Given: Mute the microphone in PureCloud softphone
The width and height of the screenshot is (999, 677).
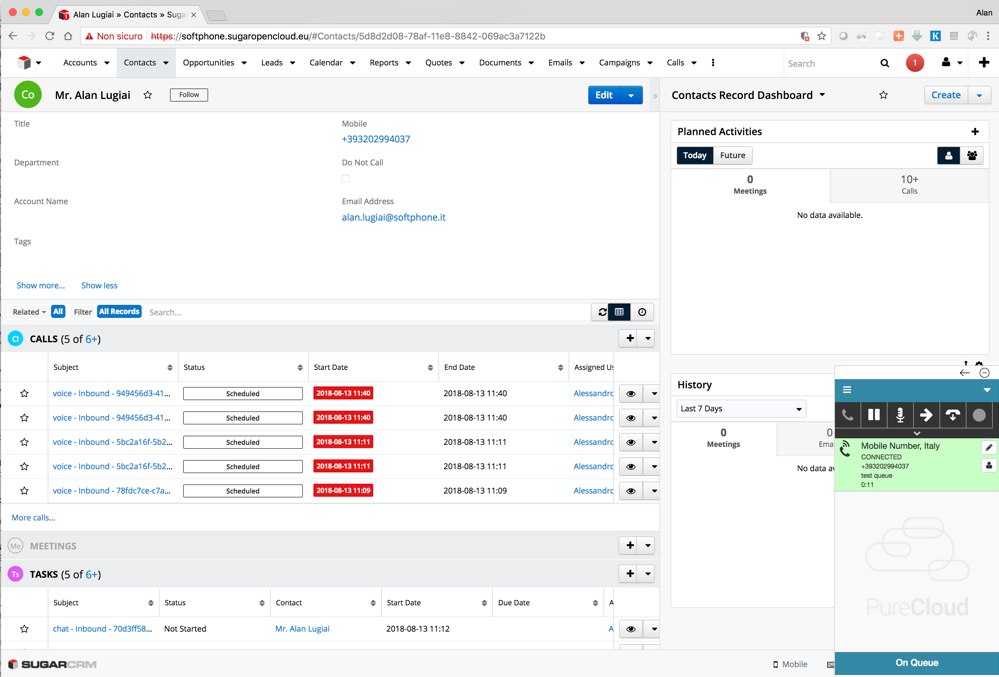Looking at the screenshot, I should 900,415.
